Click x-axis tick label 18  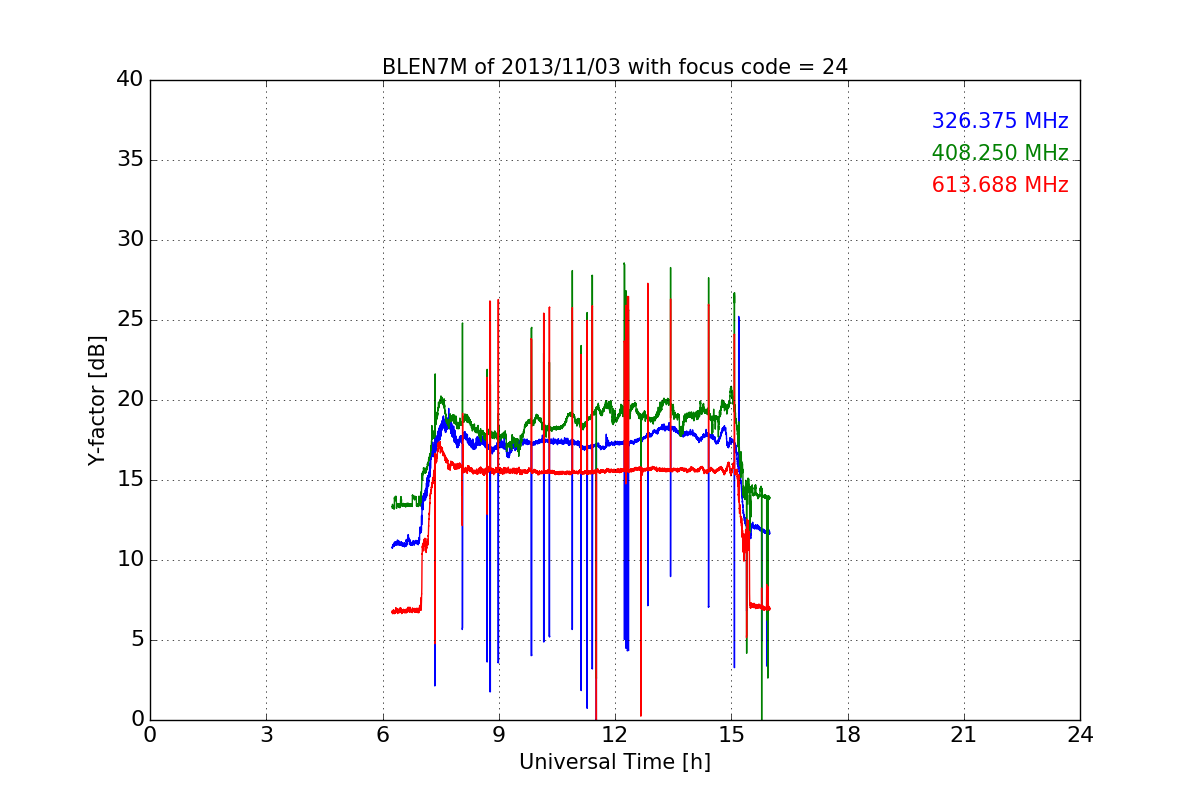(848, 735)
